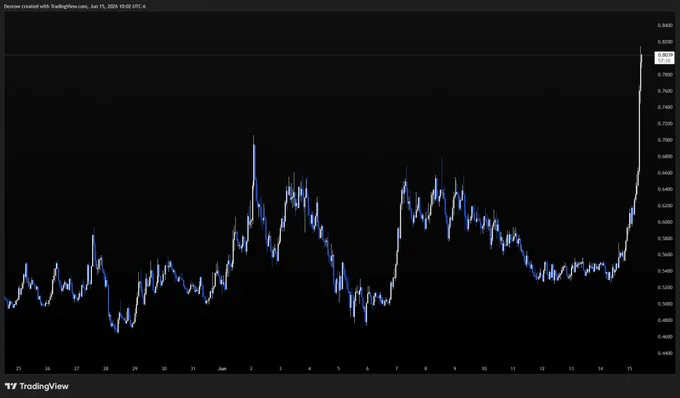Screen dimensions: 680x398
Task: Click the 0.4600 price label
Action: (665, 337)
